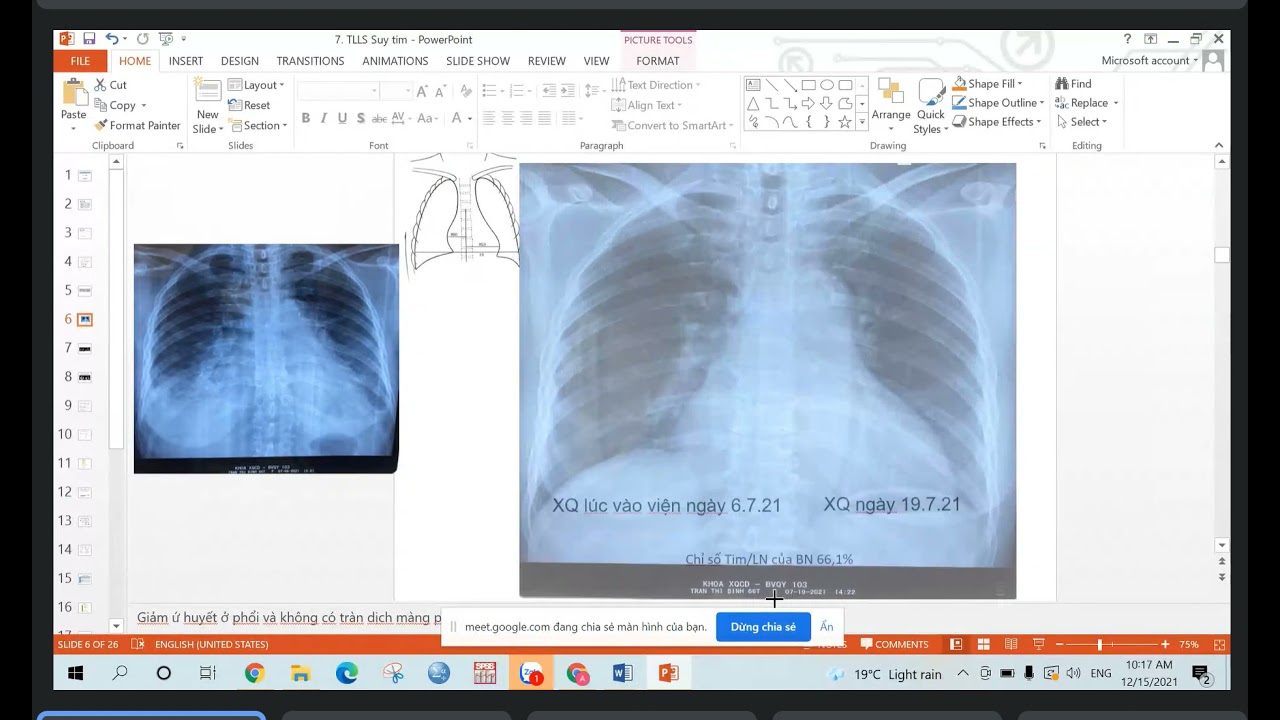Switch to the DESIGN tab

240,61
